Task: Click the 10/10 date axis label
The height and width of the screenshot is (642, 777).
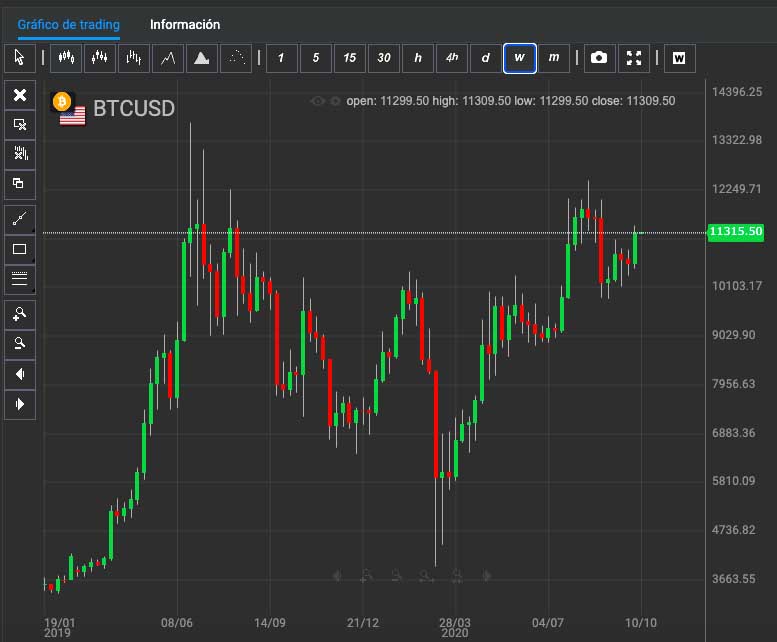Action: (641, 623)
